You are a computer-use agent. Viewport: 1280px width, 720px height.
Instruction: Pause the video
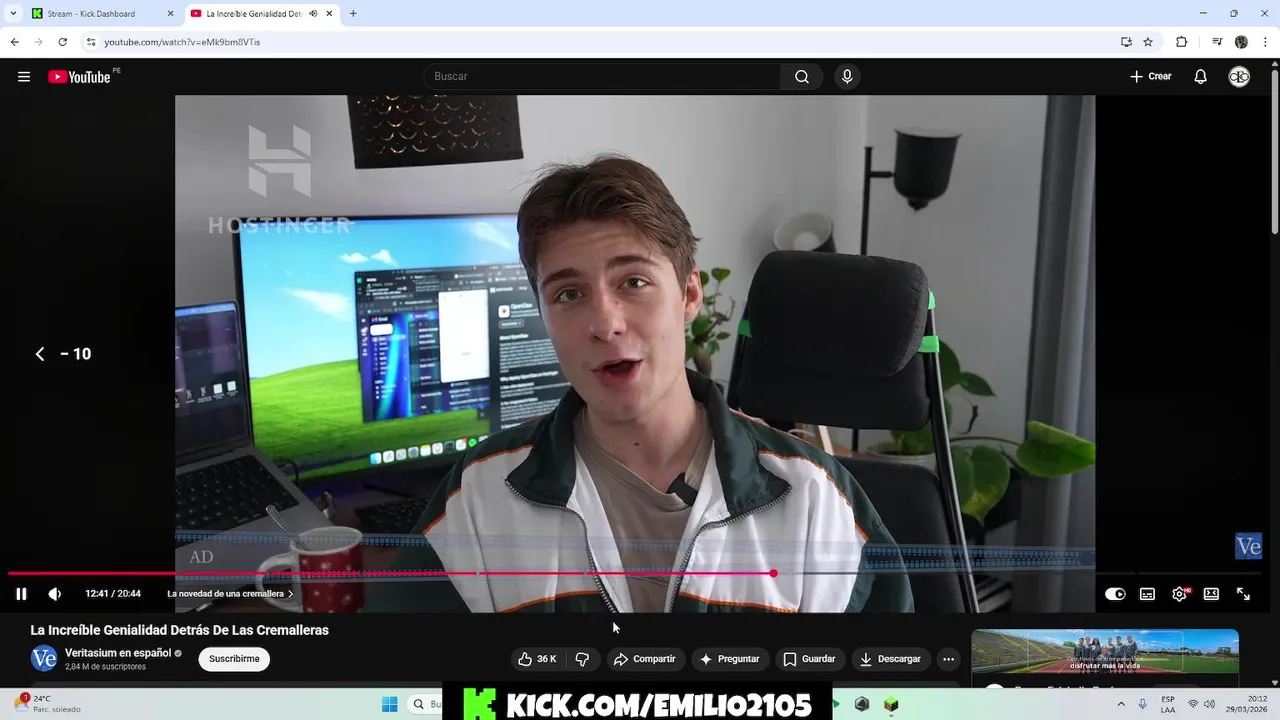click(21, 594)
